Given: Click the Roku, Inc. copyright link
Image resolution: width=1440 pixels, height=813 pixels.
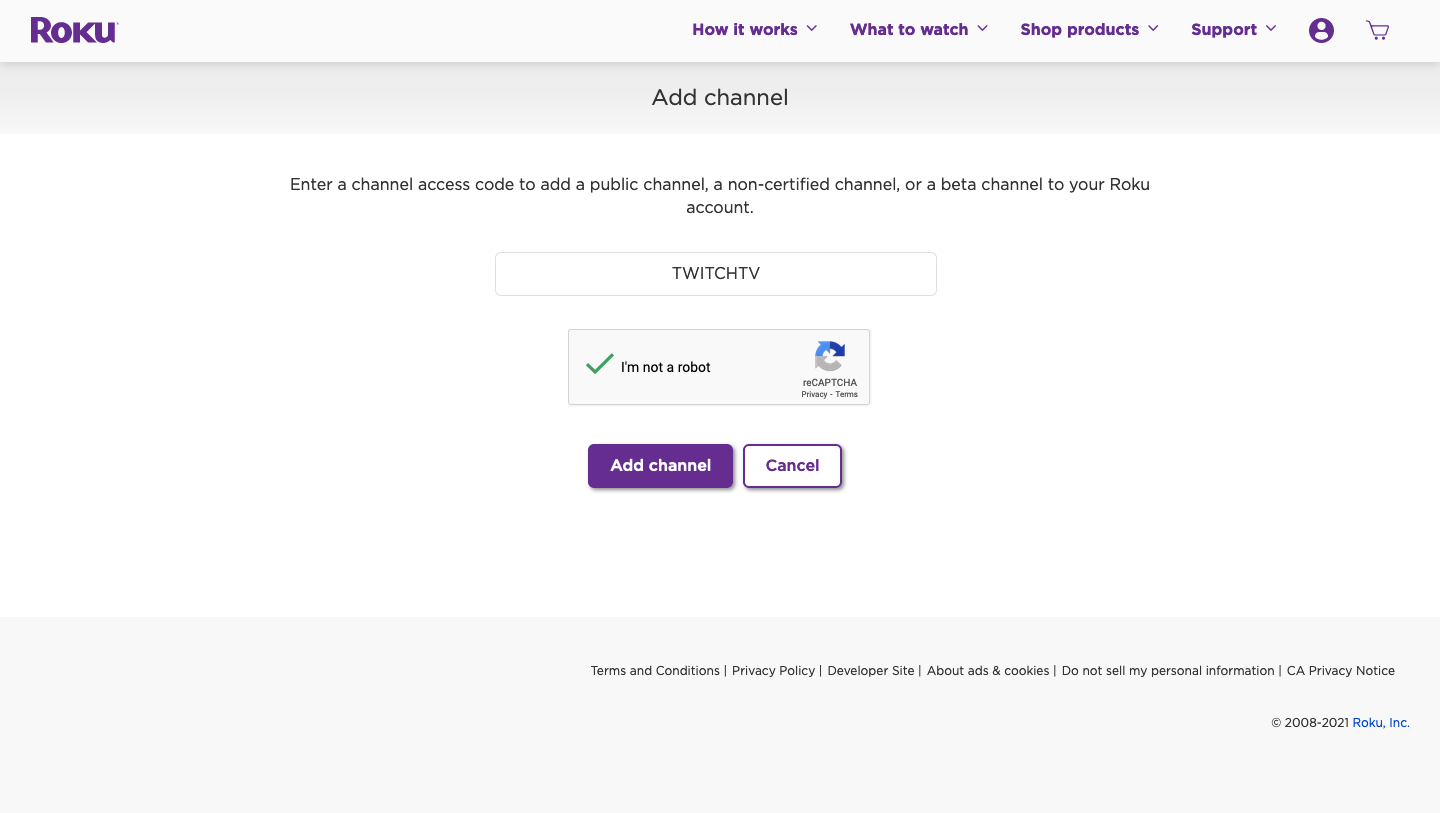Looking at the screenshot, I should pyautogui.click(x=1381, y=723).
